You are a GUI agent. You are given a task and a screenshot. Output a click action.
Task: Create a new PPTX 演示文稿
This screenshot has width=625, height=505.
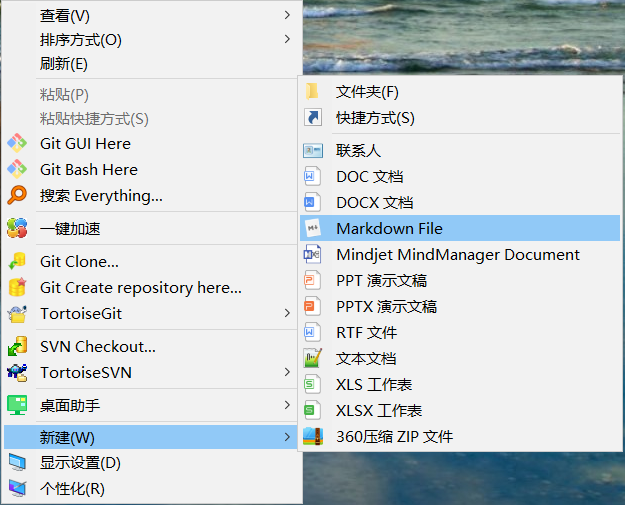[x=460, y=307]
